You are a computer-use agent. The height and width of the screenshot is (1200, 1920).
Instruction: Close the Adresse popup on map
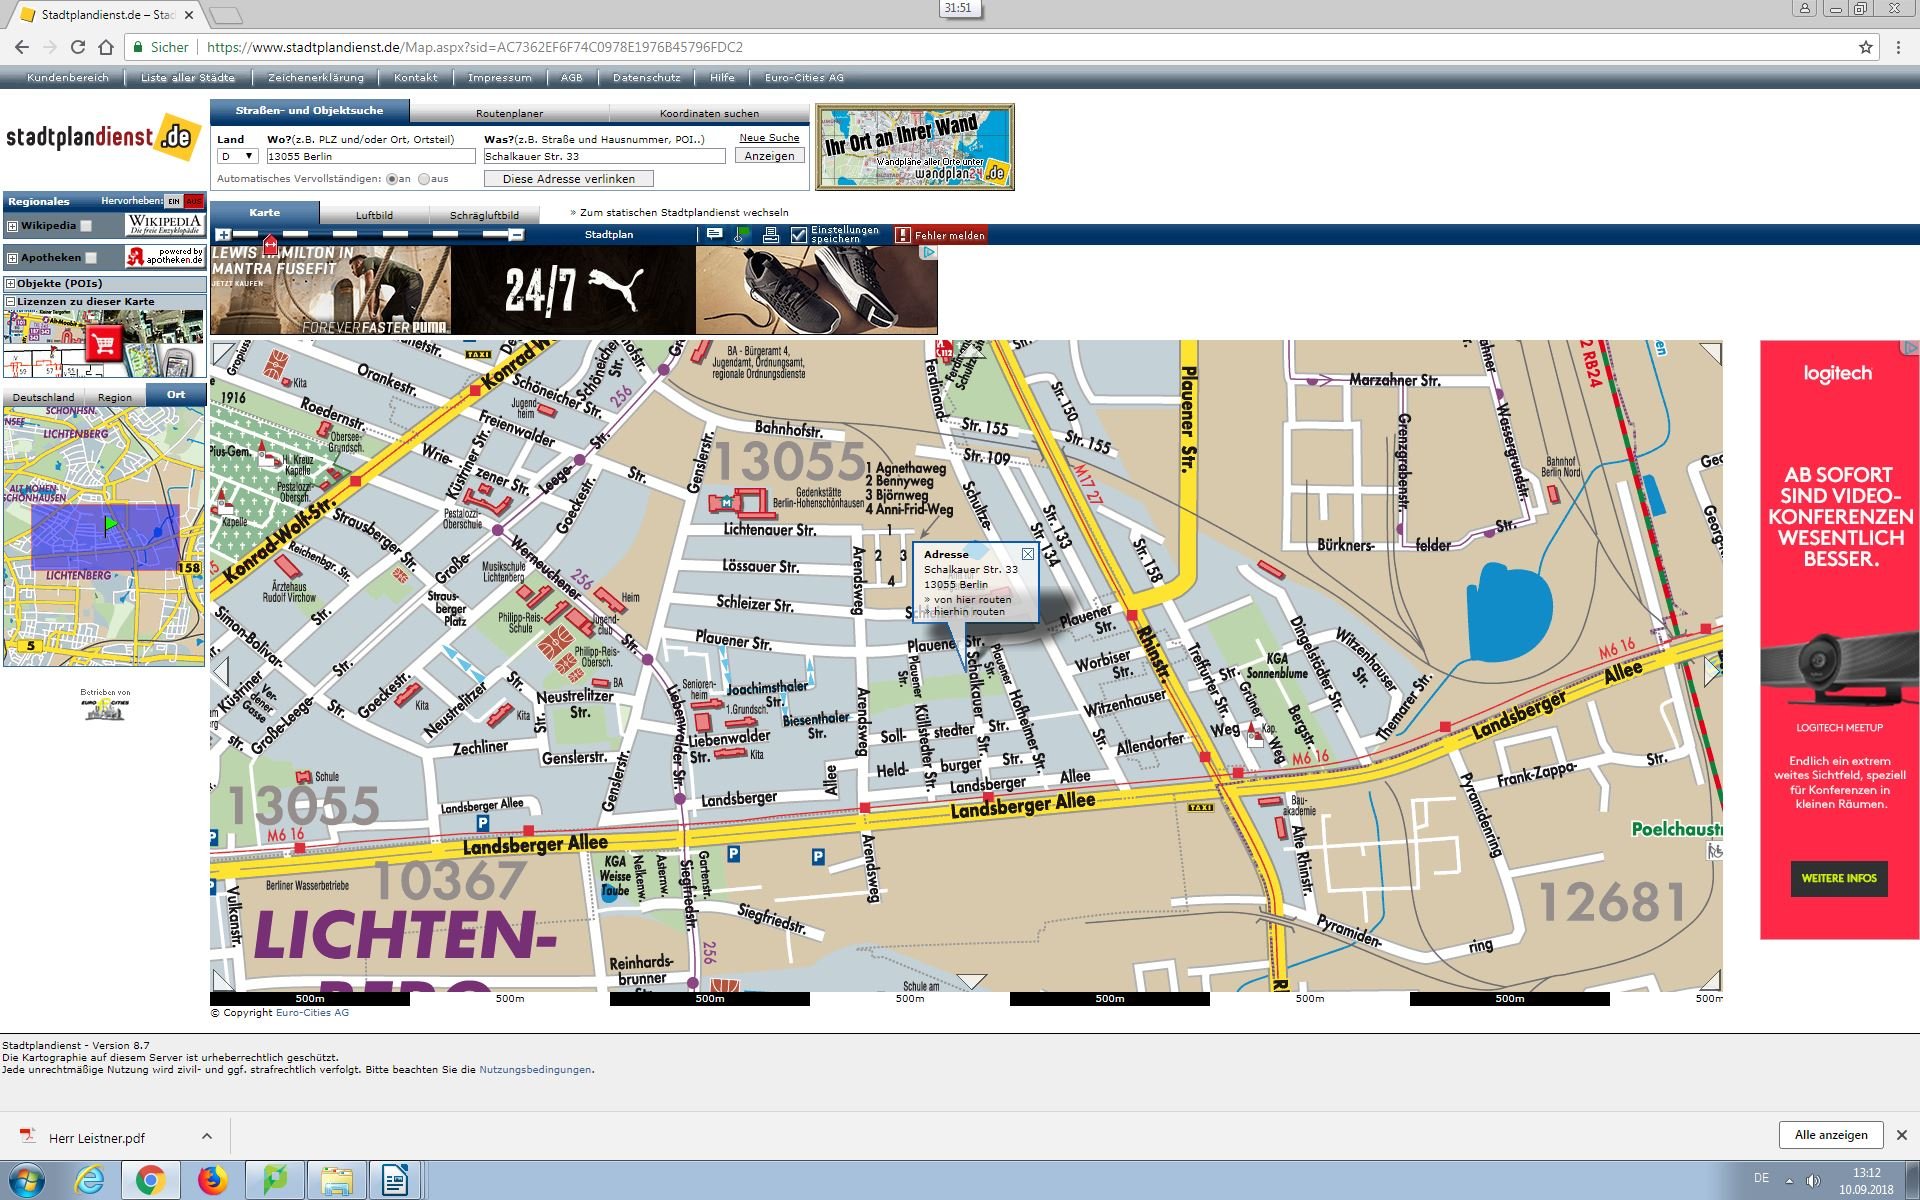[x=1027, y=554]
